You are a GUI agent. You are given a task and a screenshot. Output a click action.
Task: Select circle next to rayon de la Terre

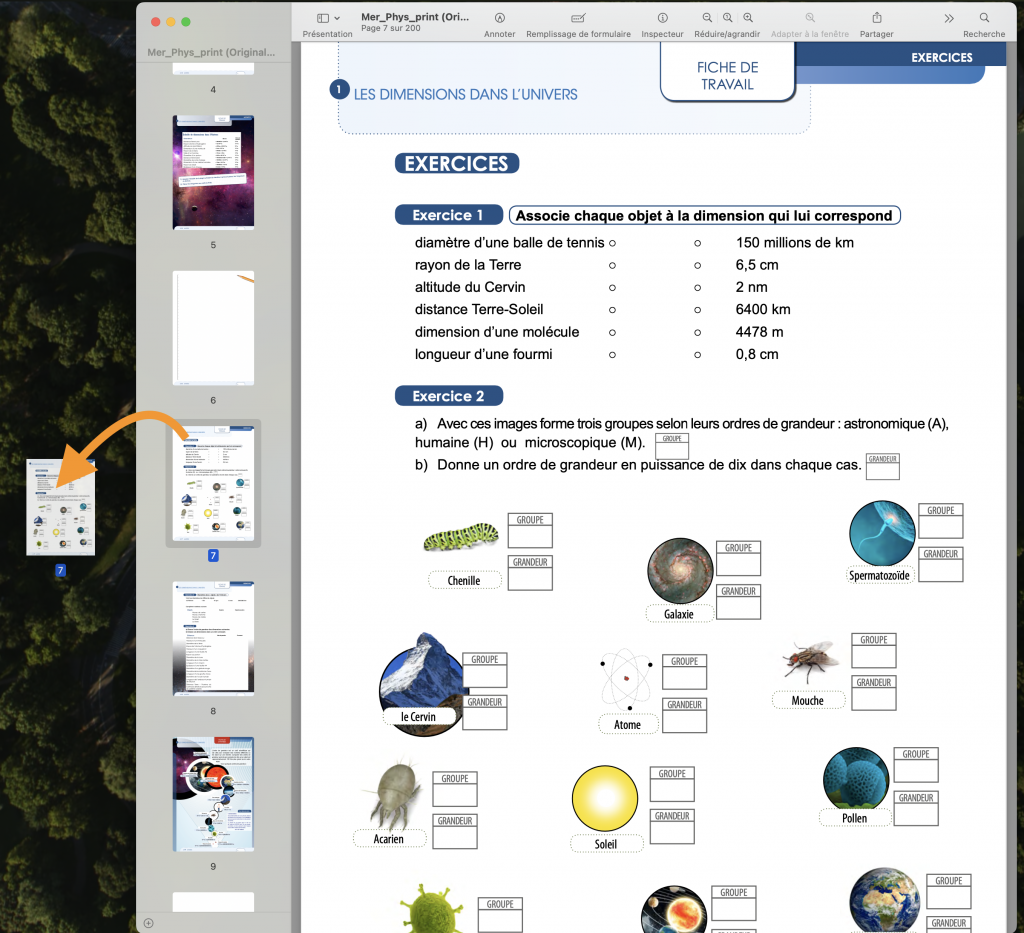(x=613, y=266)
